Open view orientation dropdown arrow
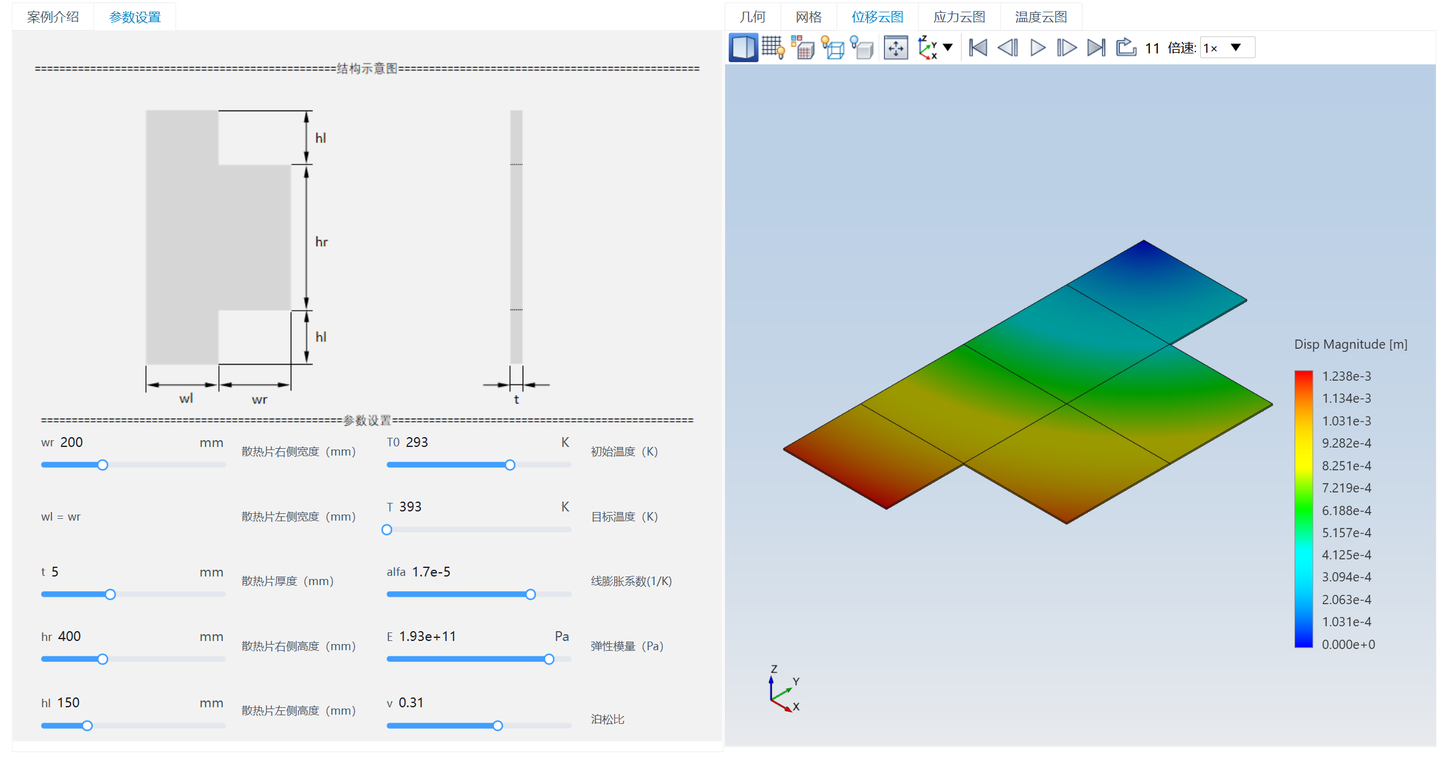 point(948,47)
